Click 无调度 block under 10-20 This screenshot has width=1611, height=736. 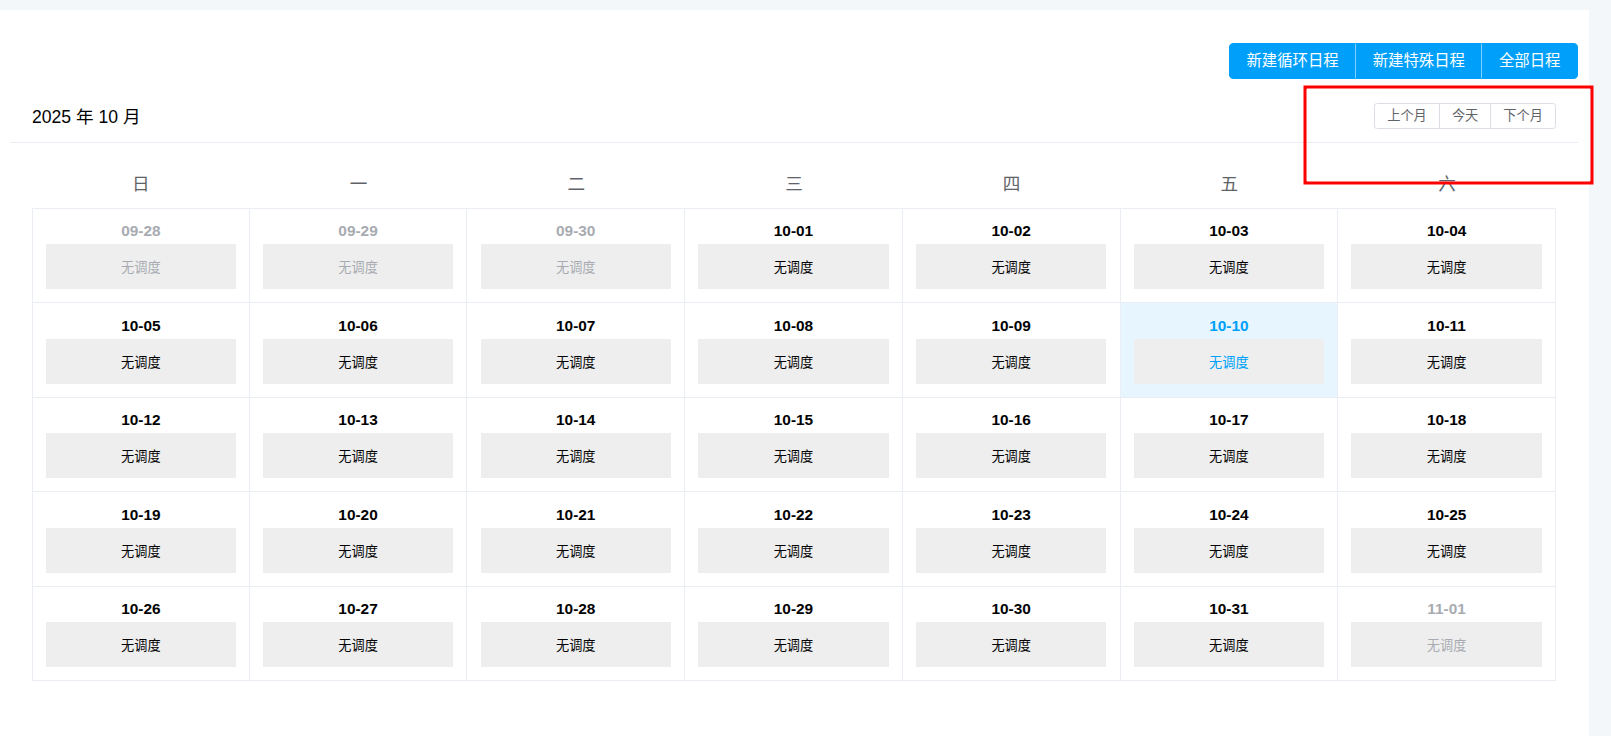point(358,551)
